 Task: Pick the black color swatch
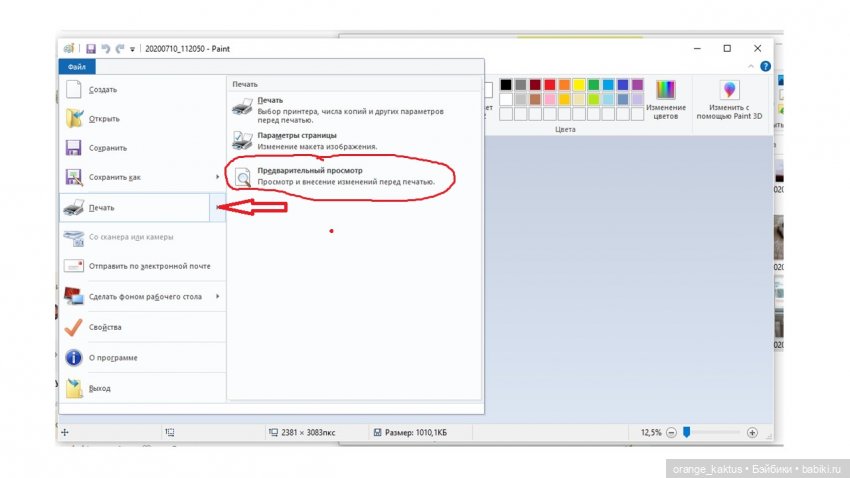506,85
